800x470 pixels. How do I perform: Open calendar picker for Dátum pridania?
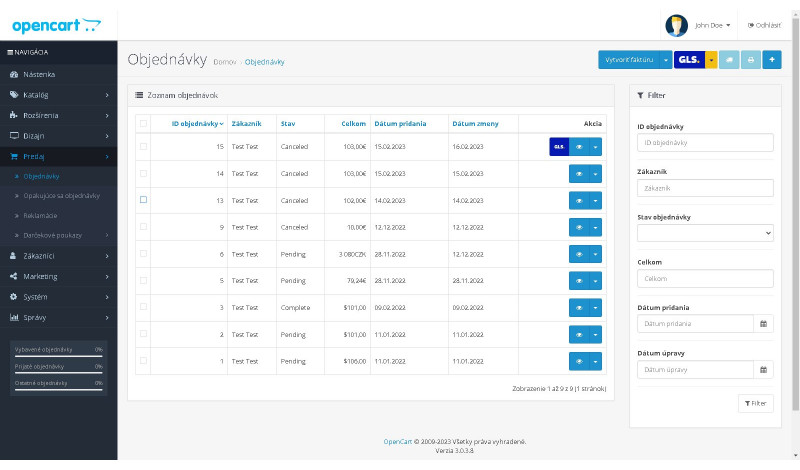point(763,324)
